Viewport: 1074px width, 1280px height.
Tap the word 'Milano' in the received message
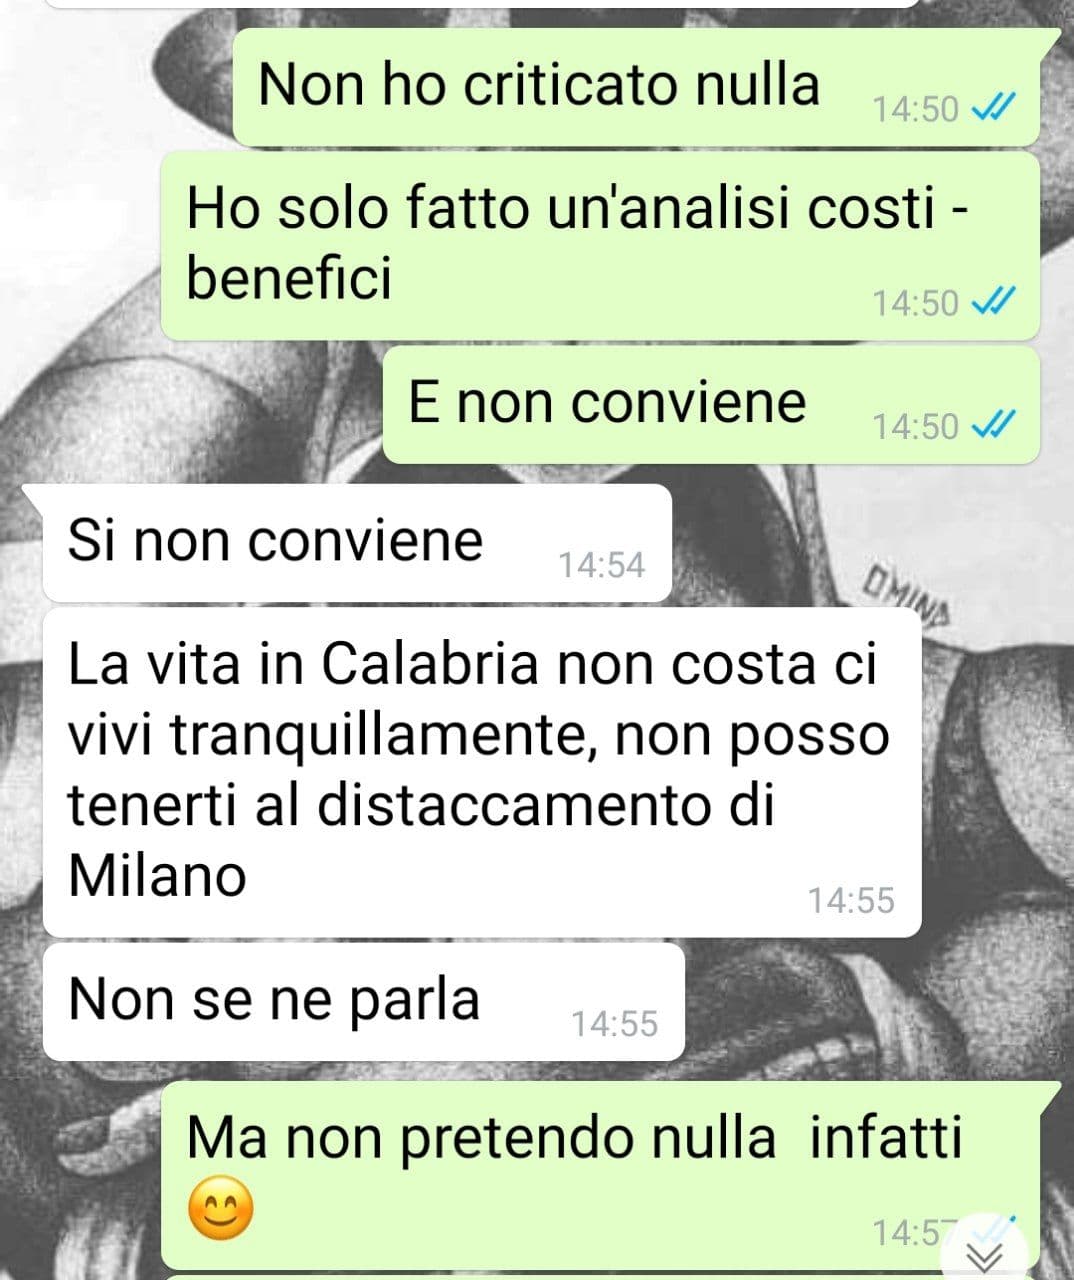[x=157, y=876]
